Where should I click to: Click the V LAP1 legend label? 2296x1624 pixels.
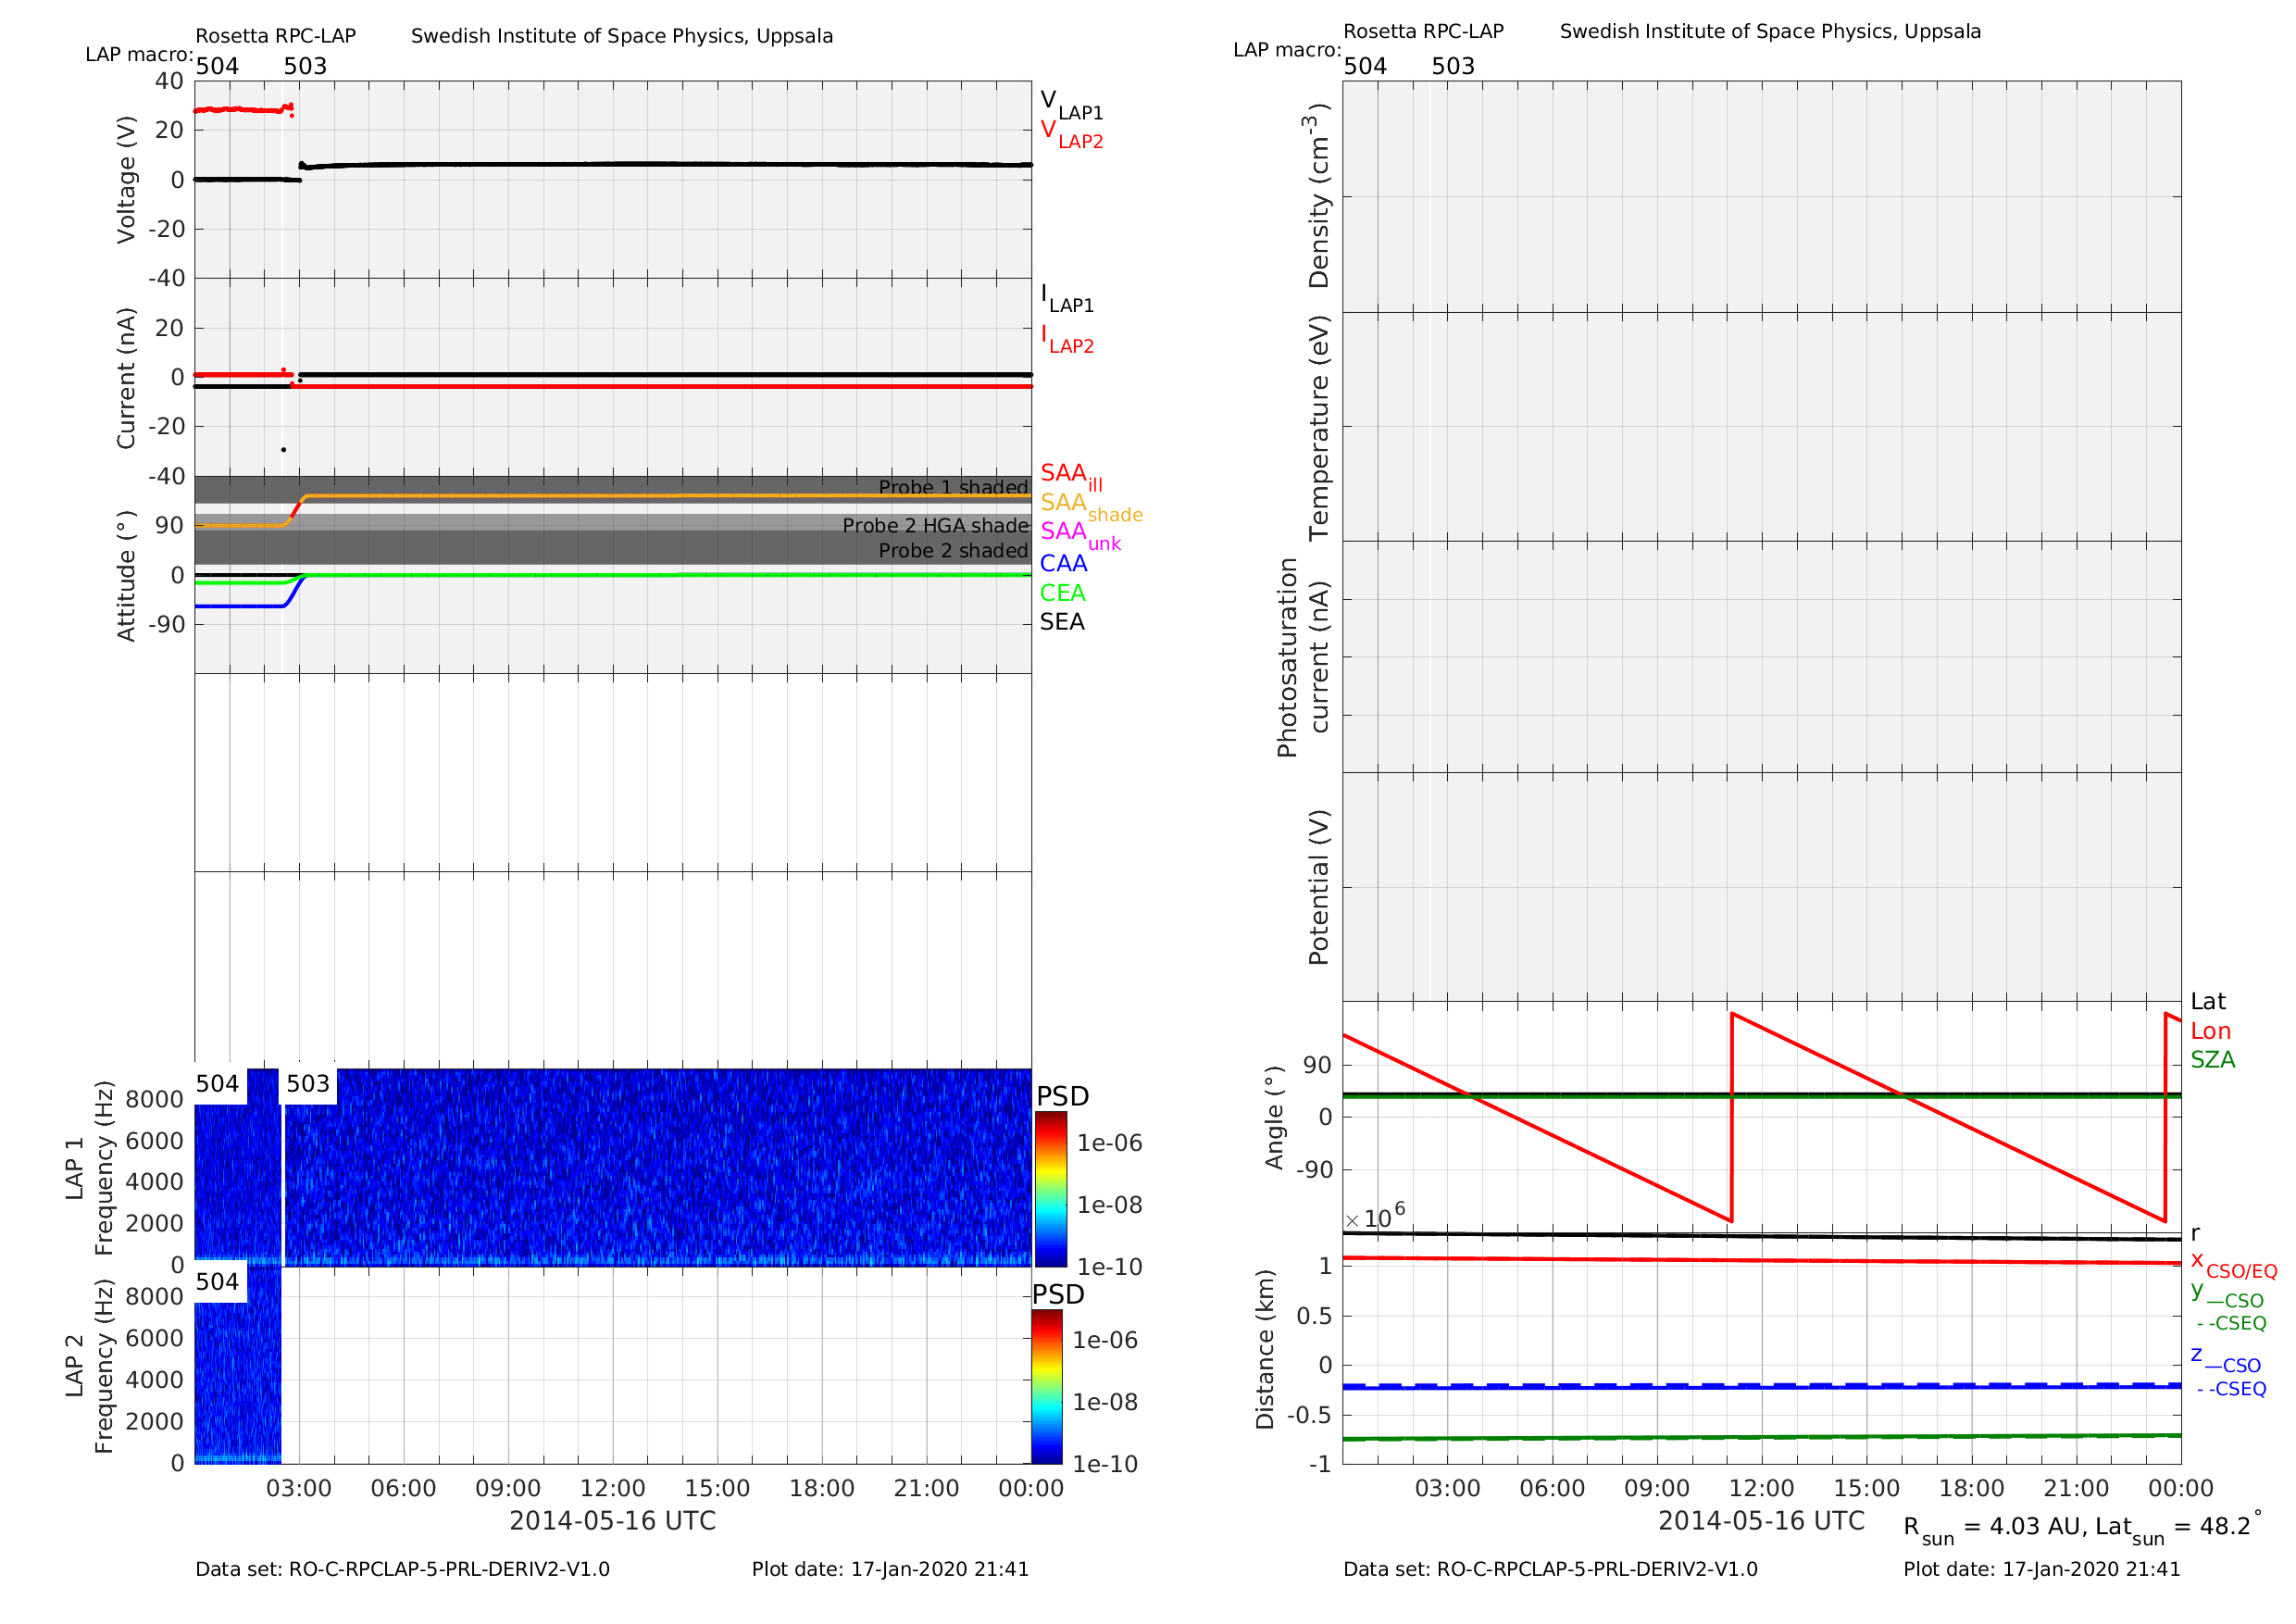click(x=1071, y=106)
